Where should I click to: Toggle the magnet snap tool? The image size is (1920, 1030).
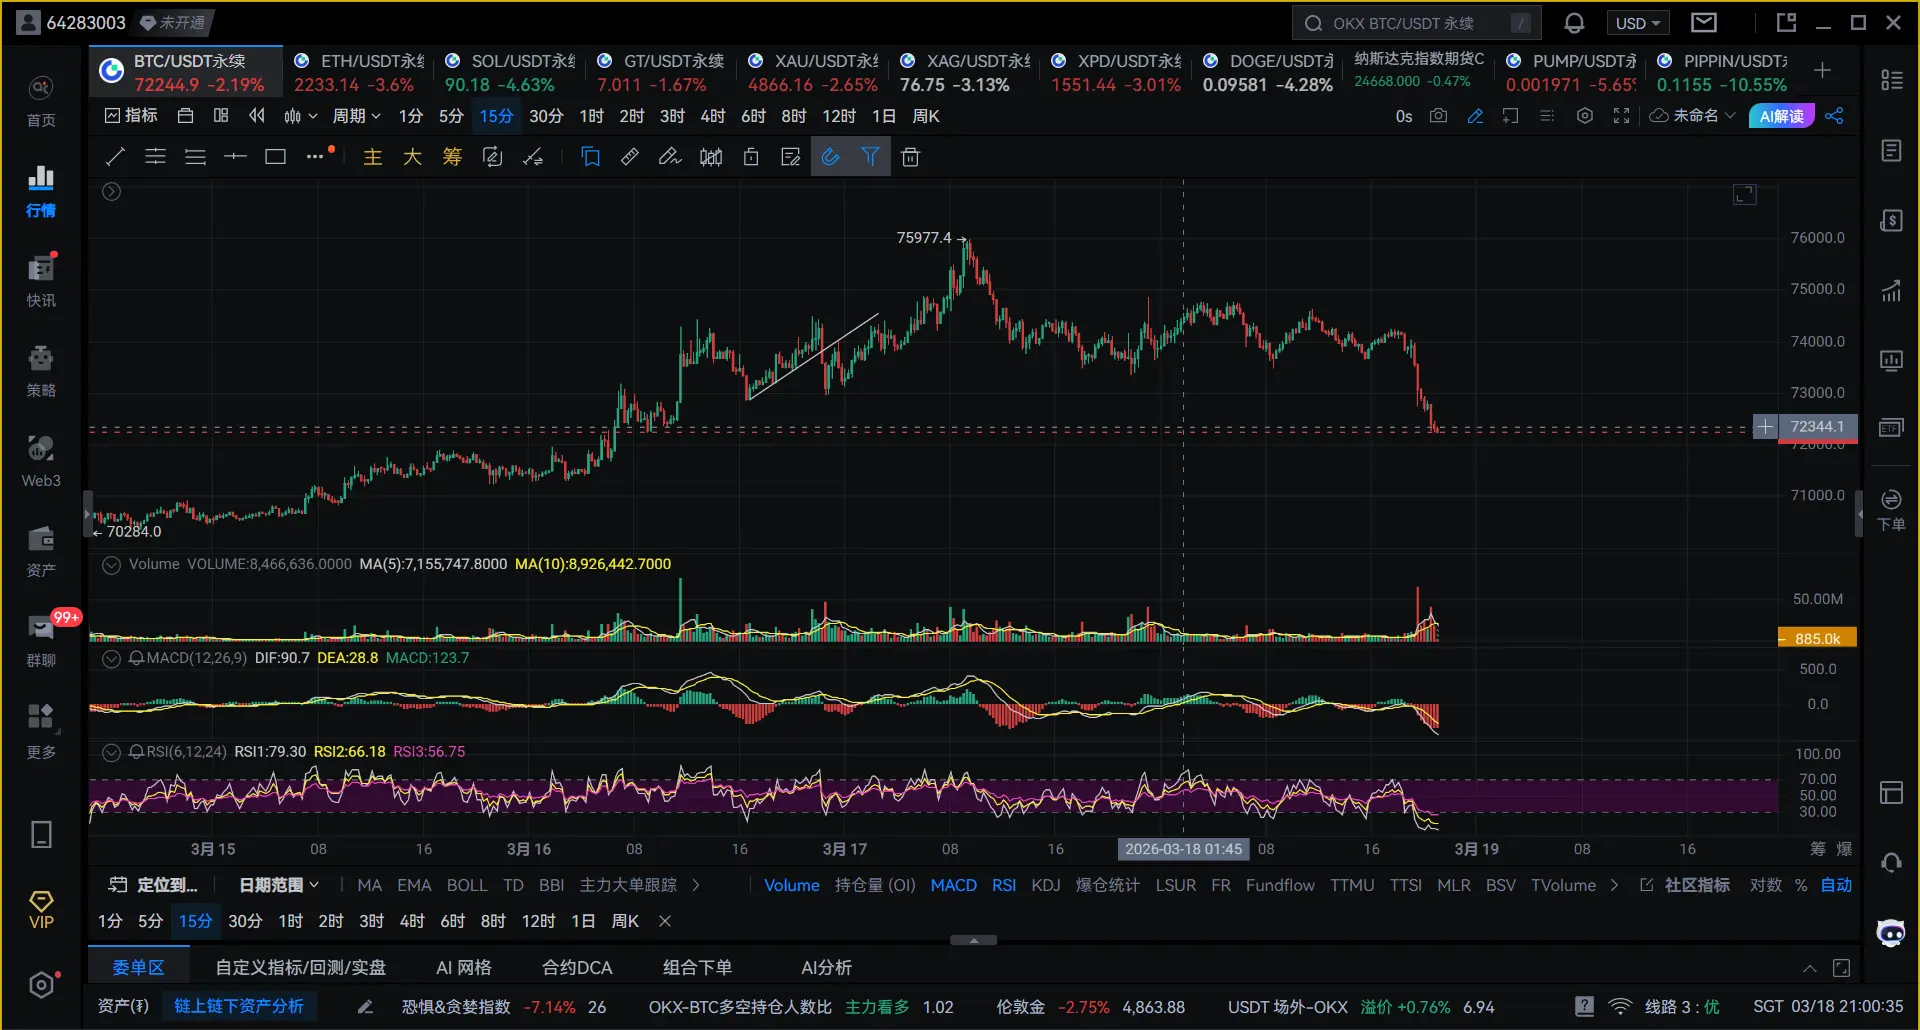830,157
